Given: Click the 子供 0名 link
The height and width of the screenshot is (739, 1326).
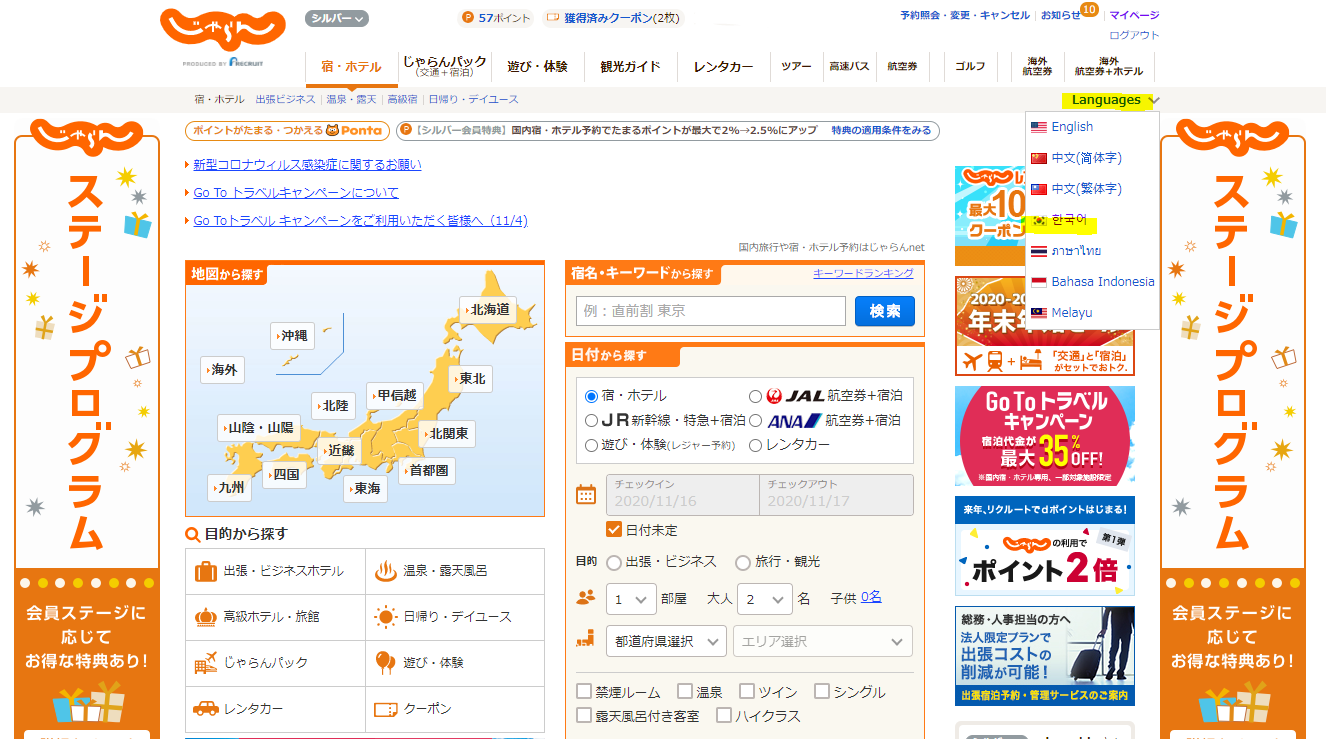Looking at the screenshot, I should coord(871,597).
